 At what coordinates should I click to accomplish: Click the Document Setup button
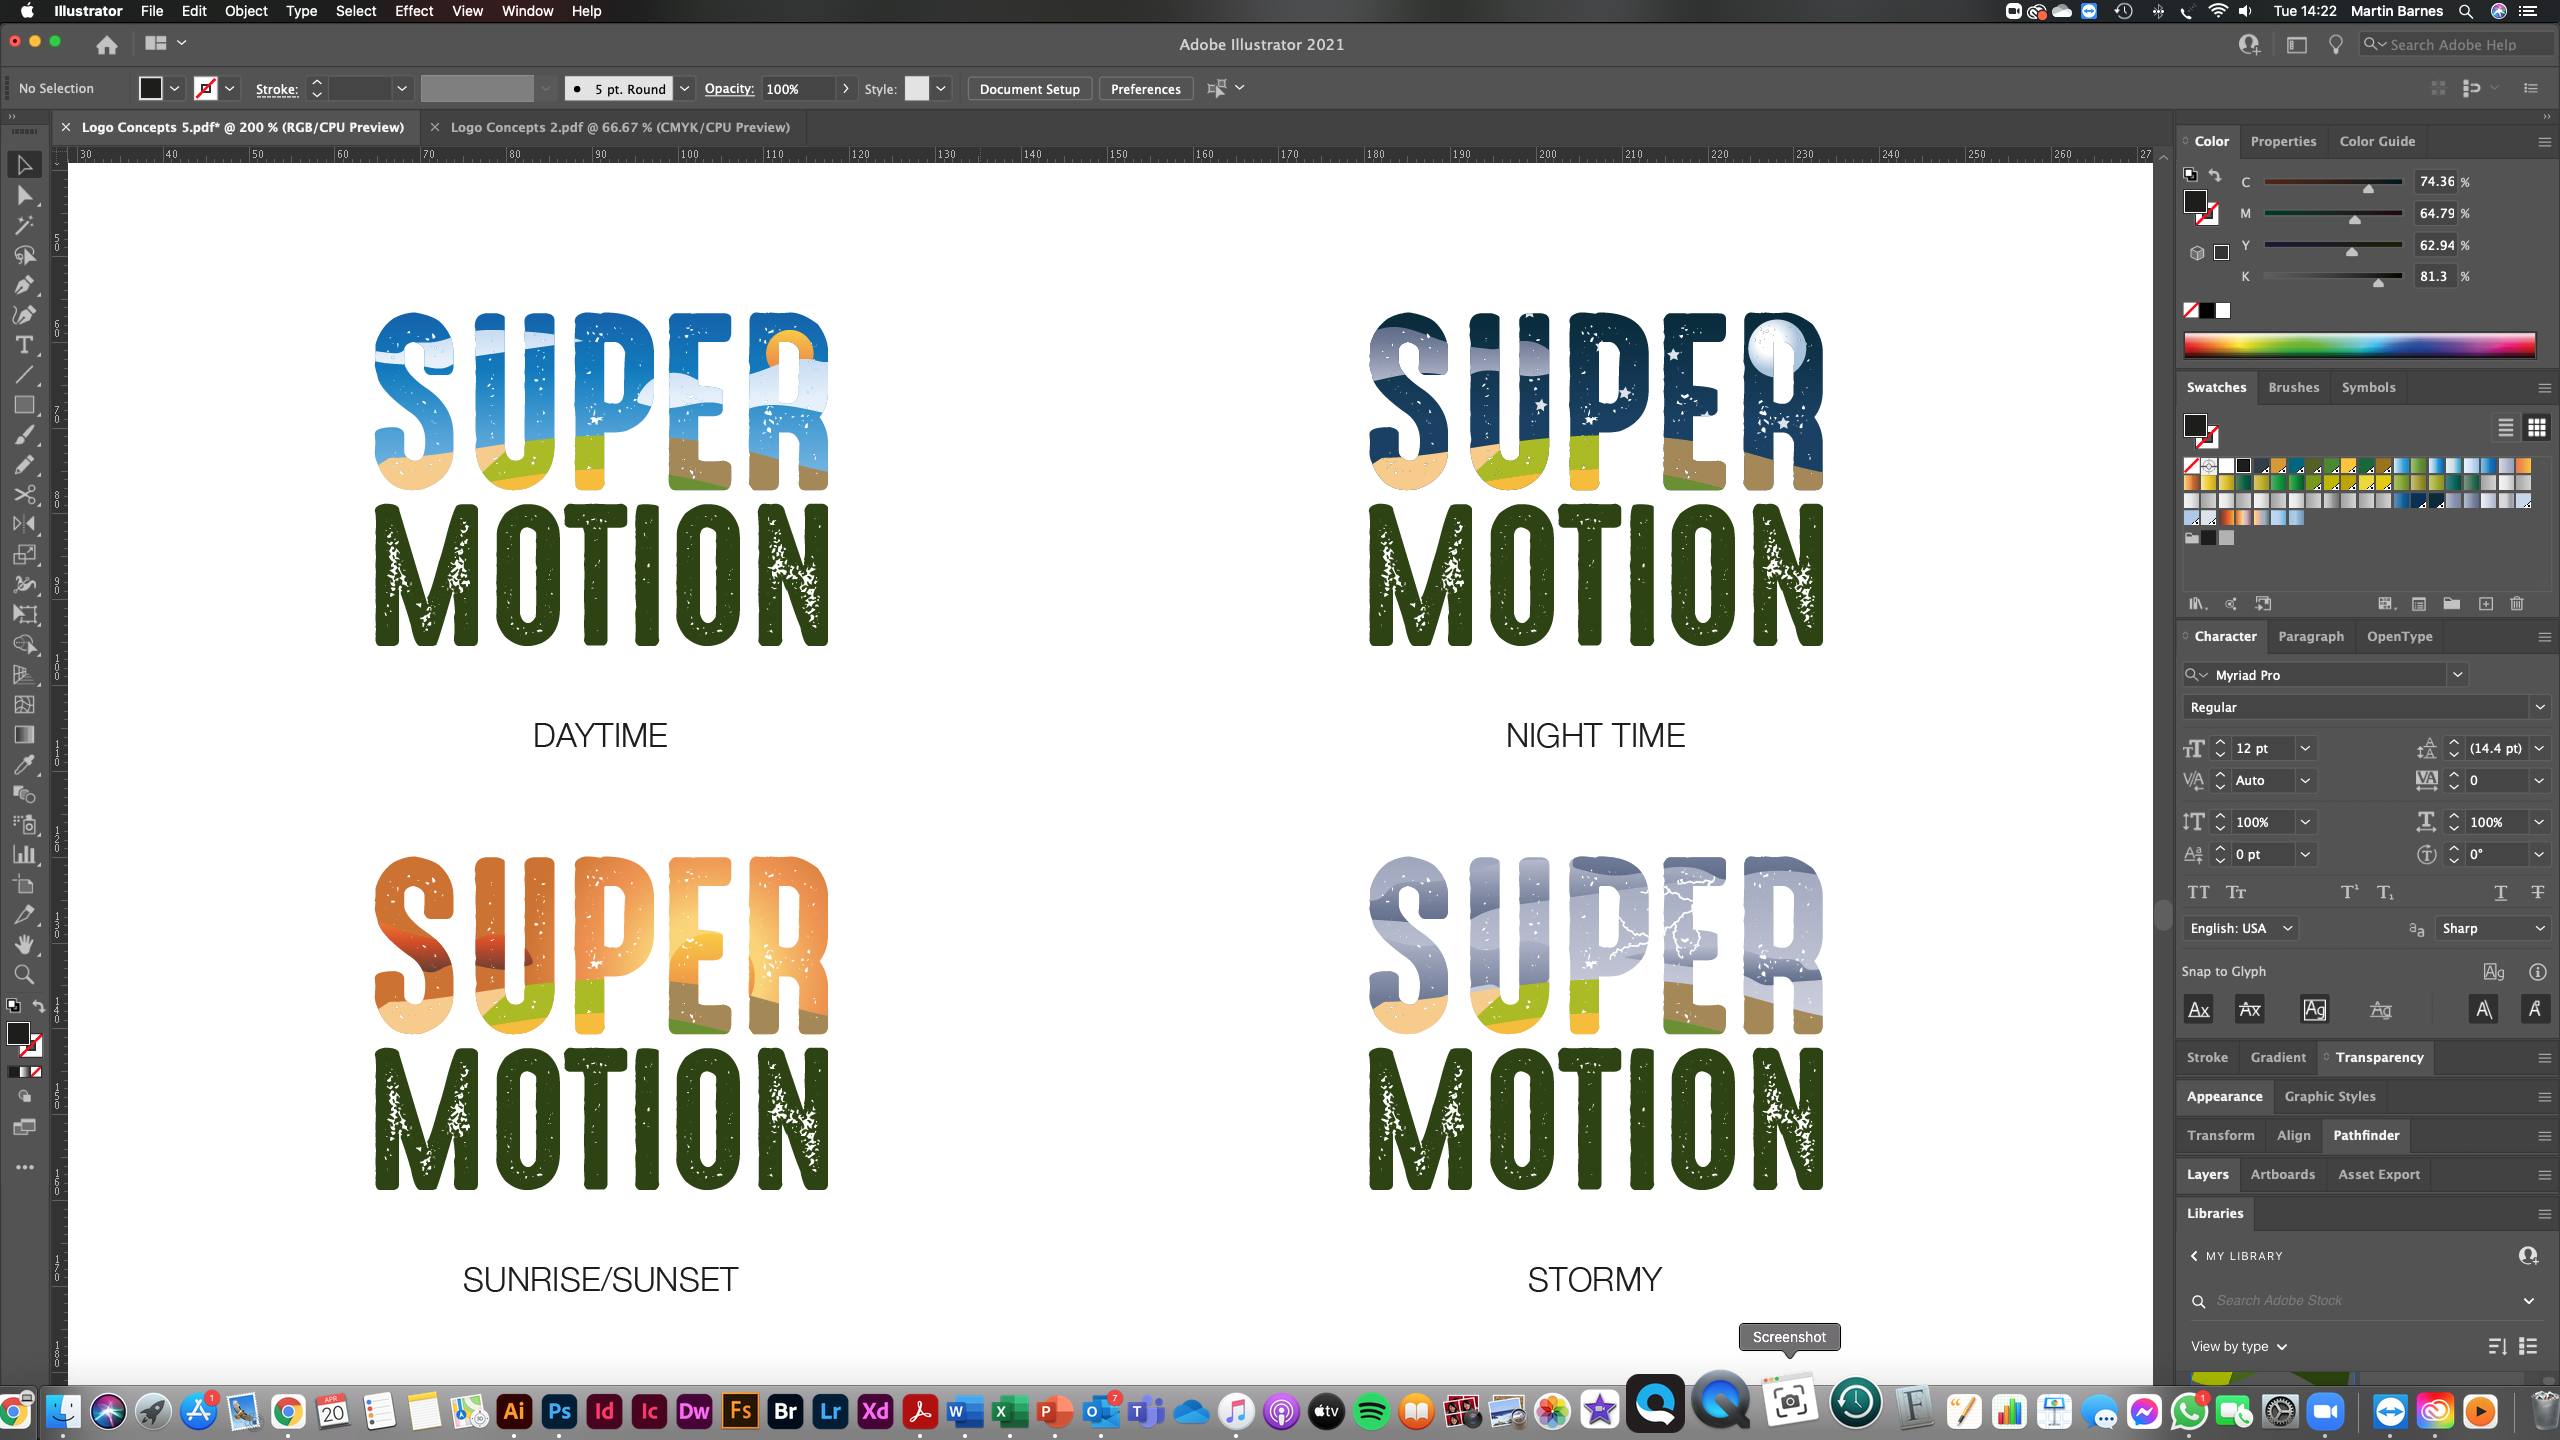(x=1028, y=88)
